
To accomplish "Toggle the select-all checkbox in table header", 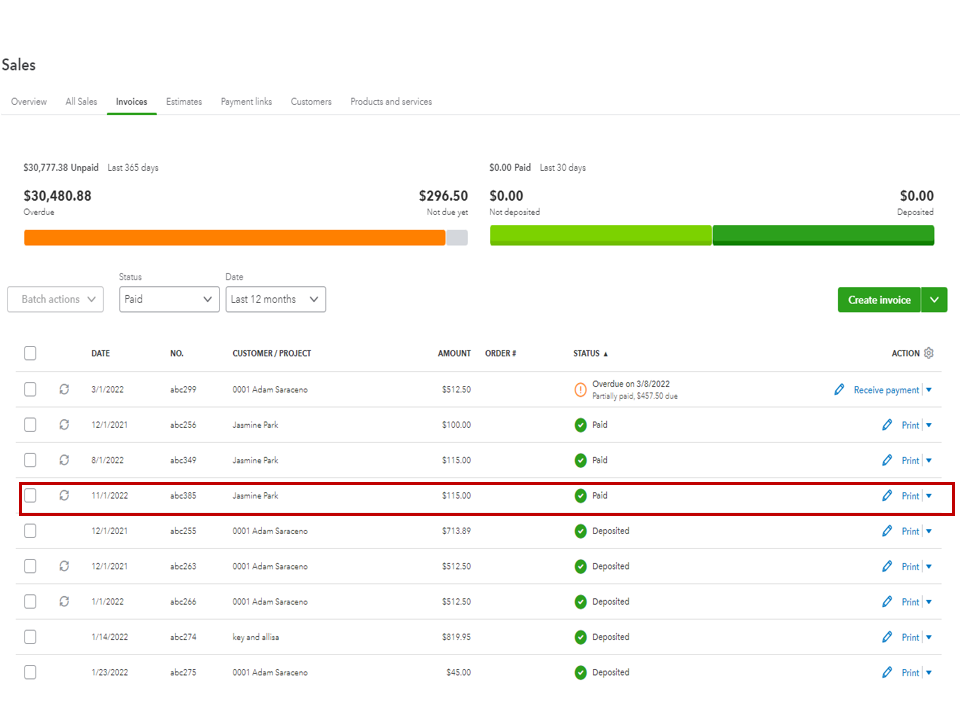I will [x=30, y=353].
